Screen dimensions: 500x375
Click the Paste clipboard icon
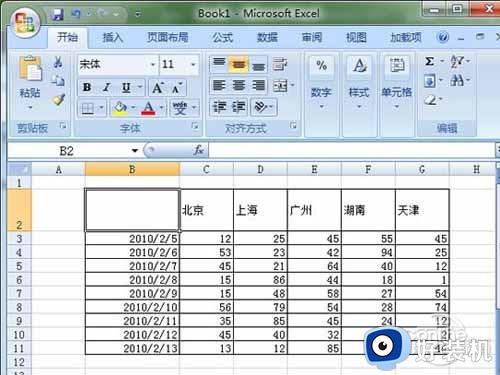coord(30,69)
